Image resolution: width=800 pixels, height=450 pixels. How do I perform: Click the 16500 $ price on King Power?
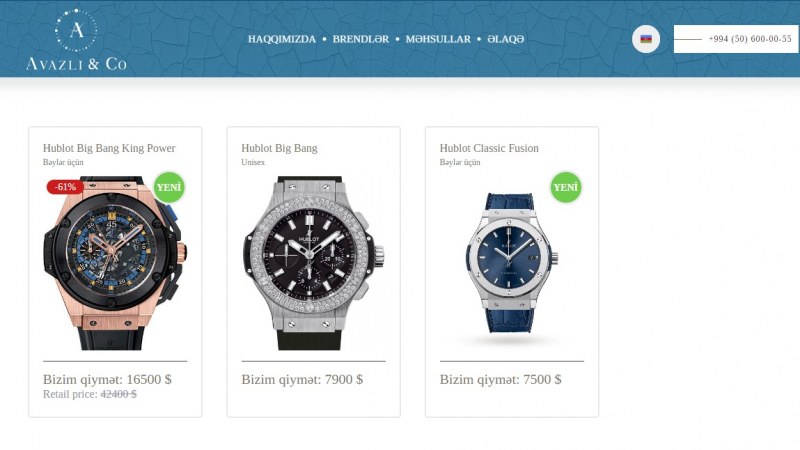click(149, 380)
